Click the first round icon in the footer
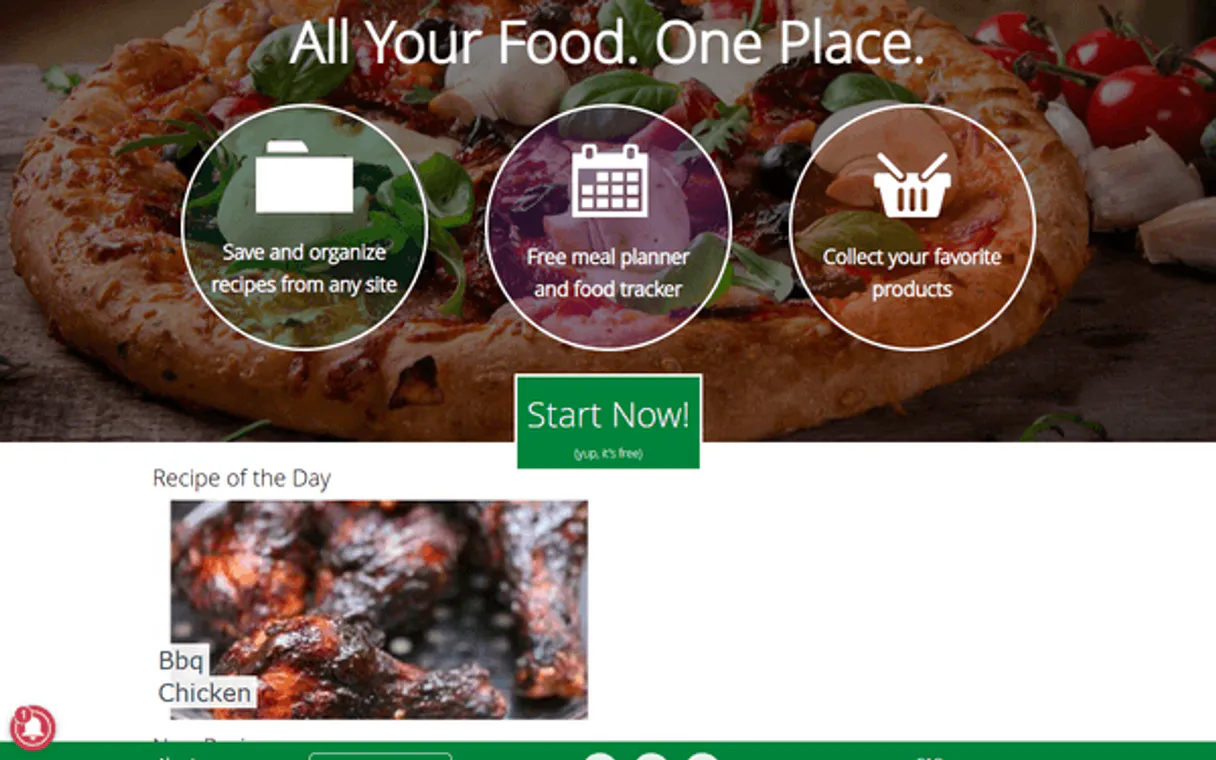Screen dimensions: 1216x760 point(600,757)
